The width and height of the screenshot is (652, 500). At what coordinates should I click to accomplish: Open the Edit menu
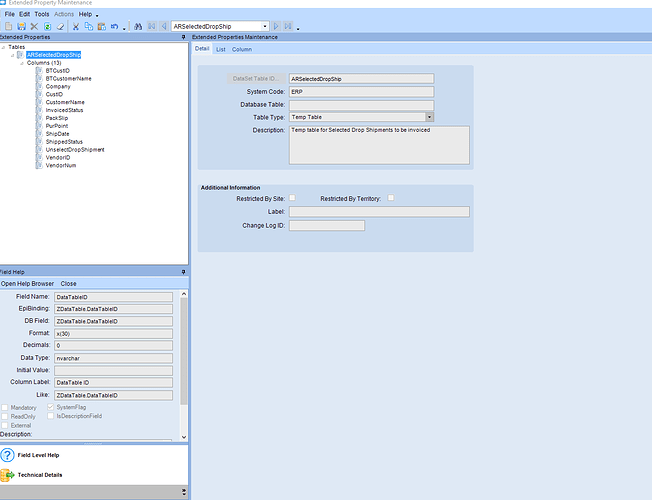tap(25, 14)
